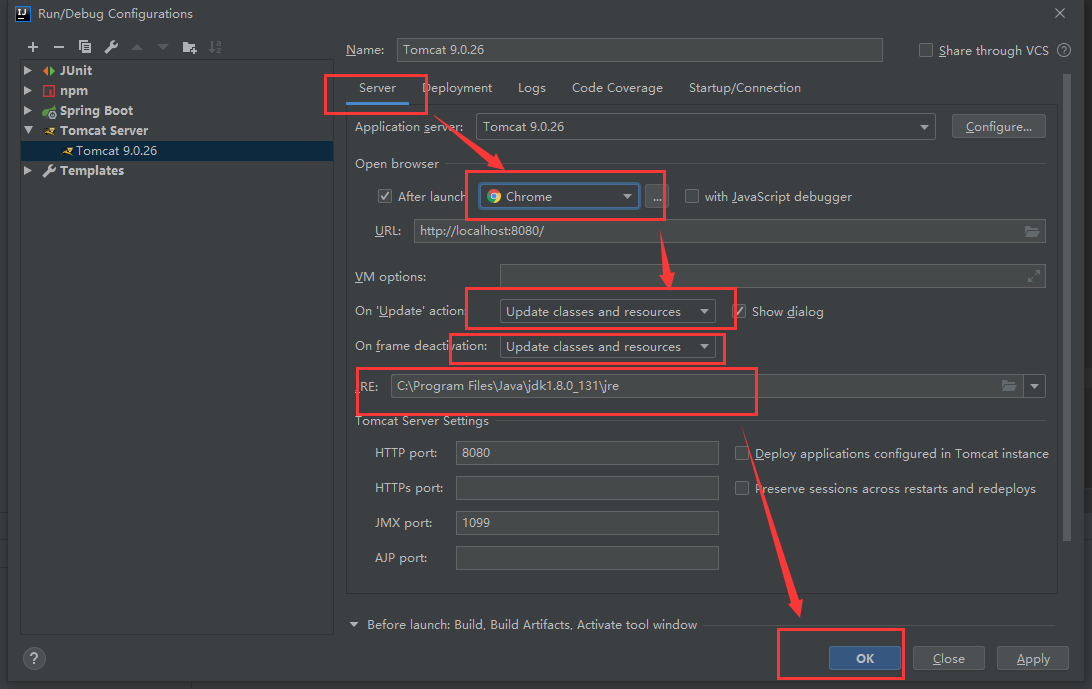
Task: Toggle Show dialog checkbox
Action: tap(740, 311)
